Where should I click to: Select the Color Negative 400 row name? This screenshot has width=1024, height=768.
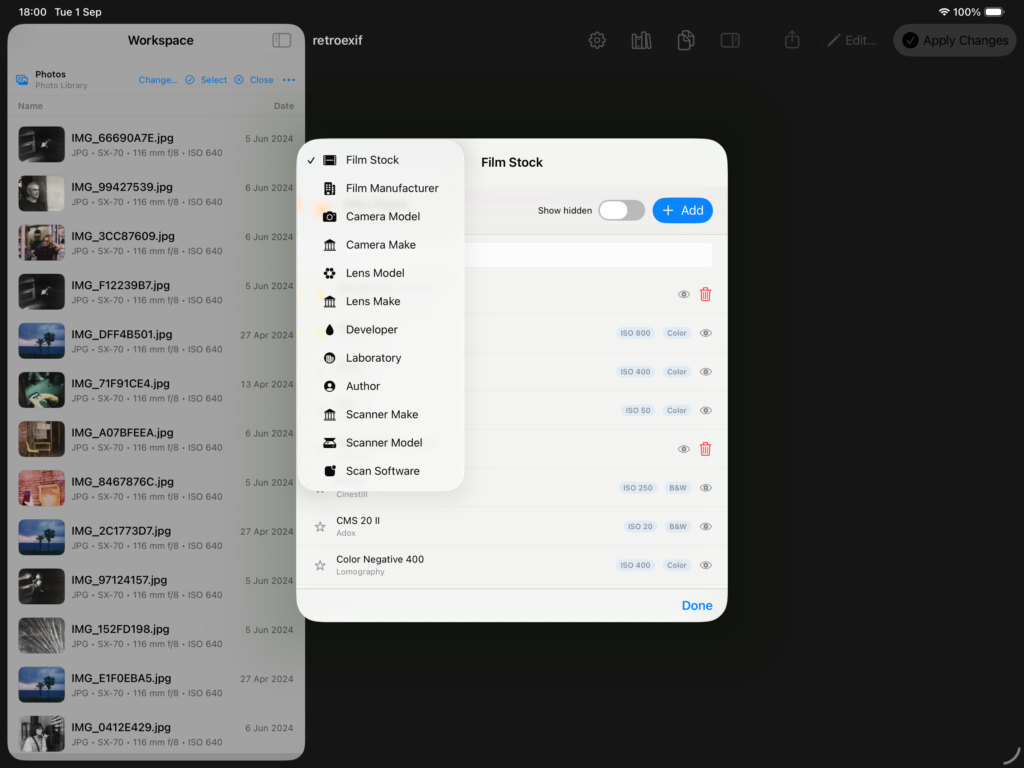point(380,559)
